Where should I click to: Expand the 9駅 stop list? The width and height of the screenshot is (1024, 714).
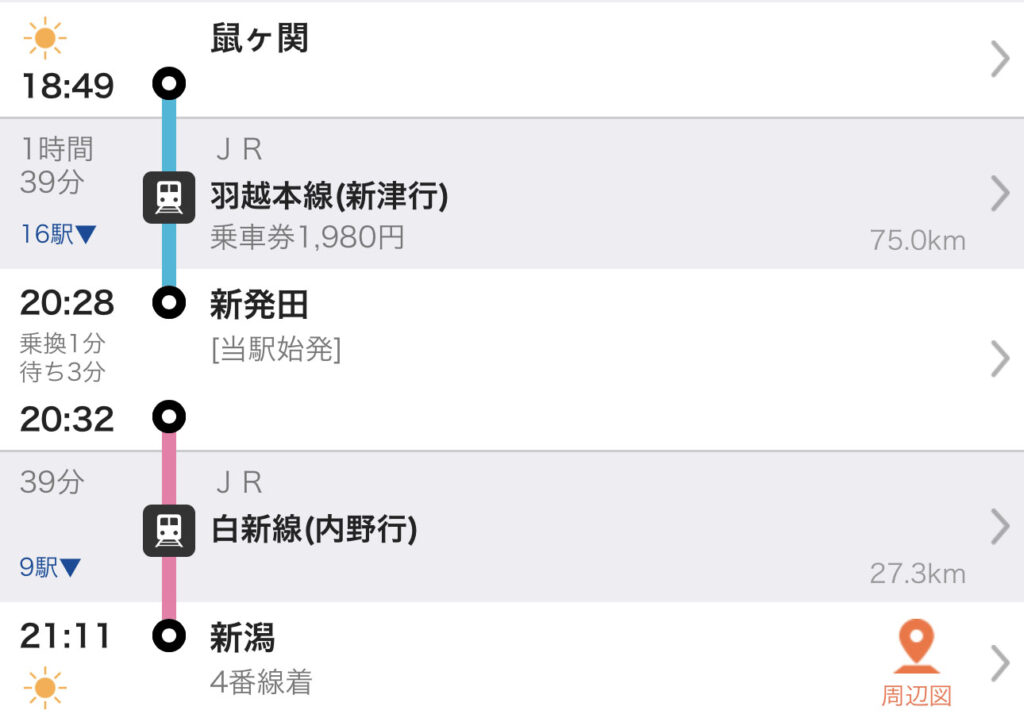pos(51,568)
